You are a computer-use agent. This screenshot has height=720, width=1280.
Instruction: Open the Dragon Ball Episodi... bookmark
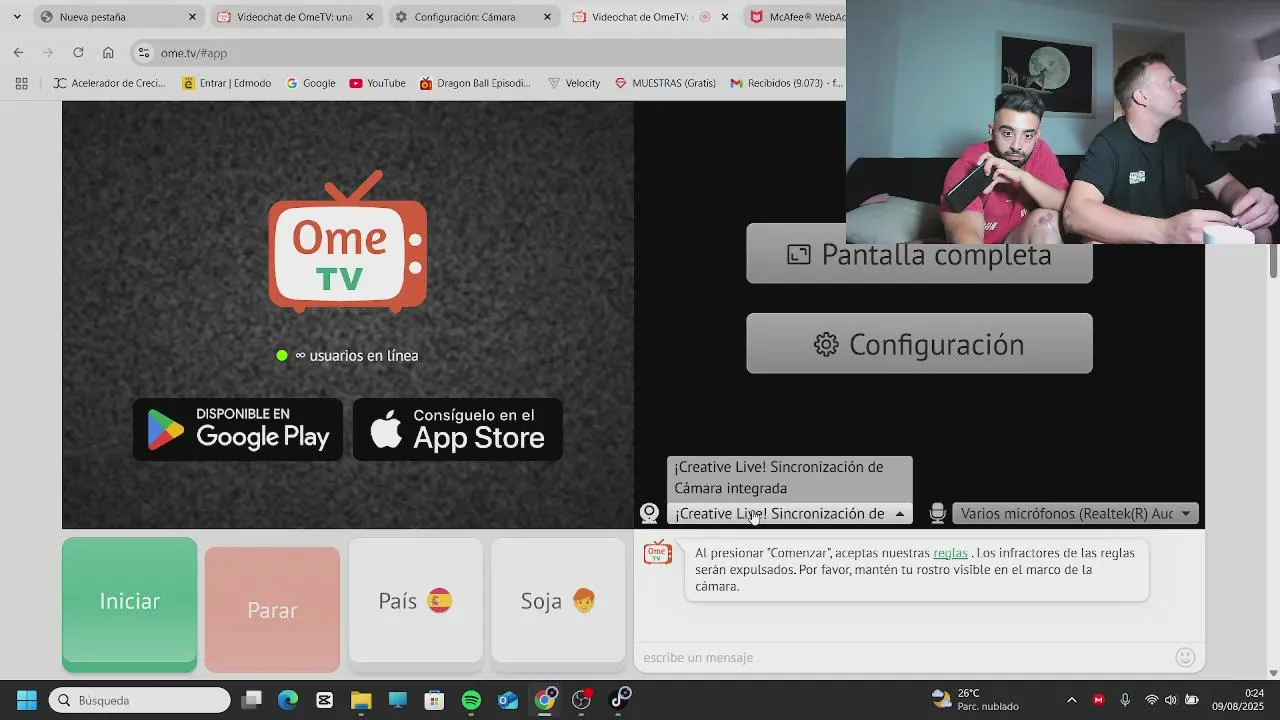[476, 83]
